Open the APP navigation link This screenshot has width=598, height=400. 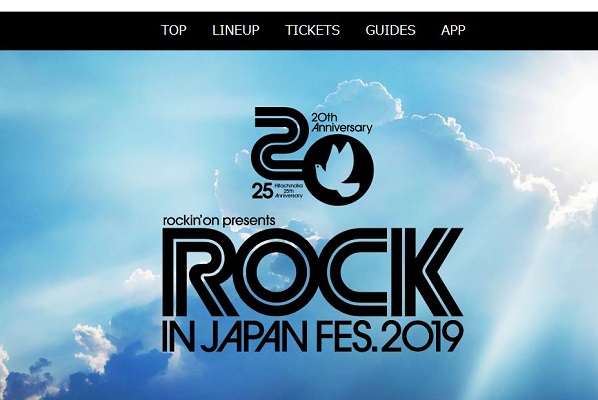pos(453,30)
